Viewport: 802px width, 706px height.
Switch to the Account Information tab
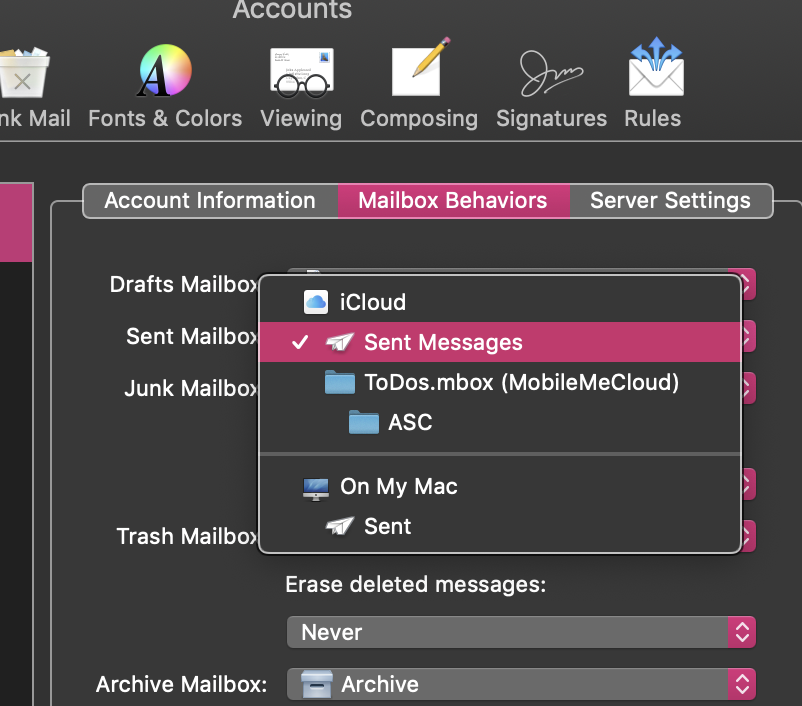point(209,200)
